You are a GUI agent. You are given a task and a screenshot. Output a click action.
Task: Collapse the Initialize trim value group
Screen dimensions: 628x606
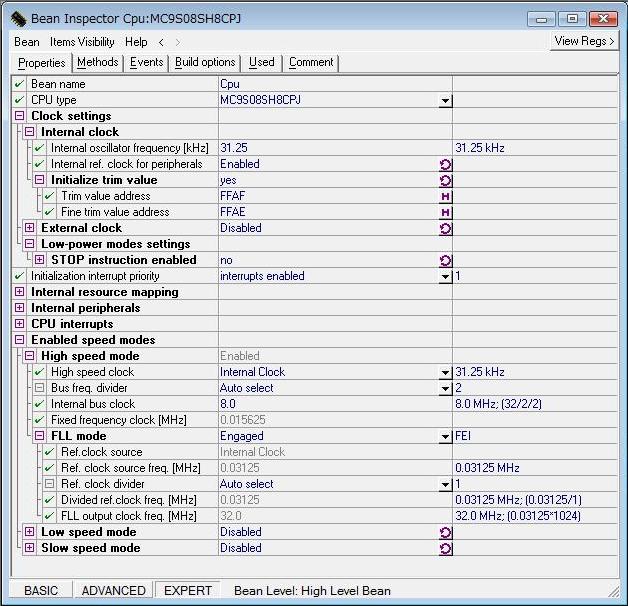(39, 180)
